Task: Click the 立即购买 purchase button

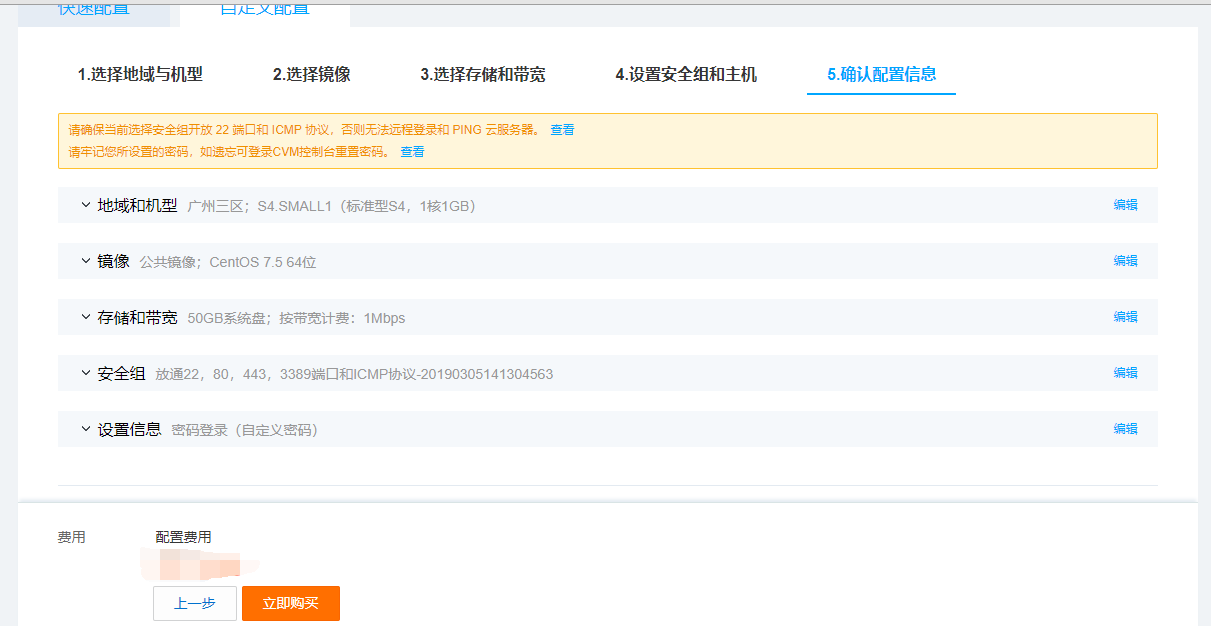Action: (290, 603)
